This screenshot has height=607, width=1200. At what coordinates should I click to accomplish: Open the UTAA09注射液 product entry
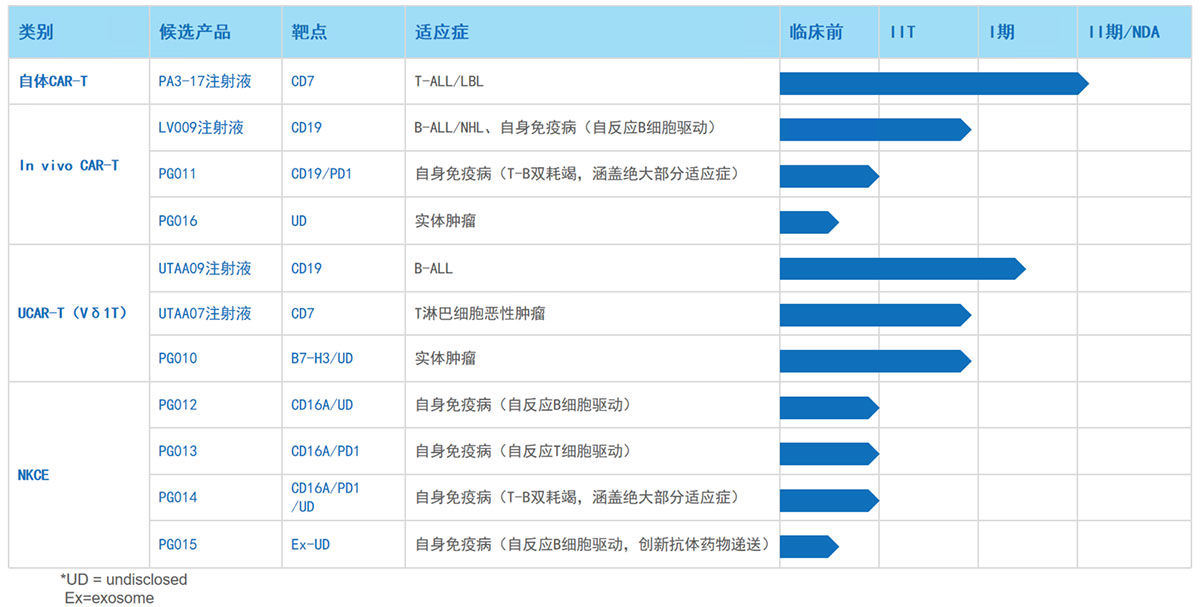204,268
